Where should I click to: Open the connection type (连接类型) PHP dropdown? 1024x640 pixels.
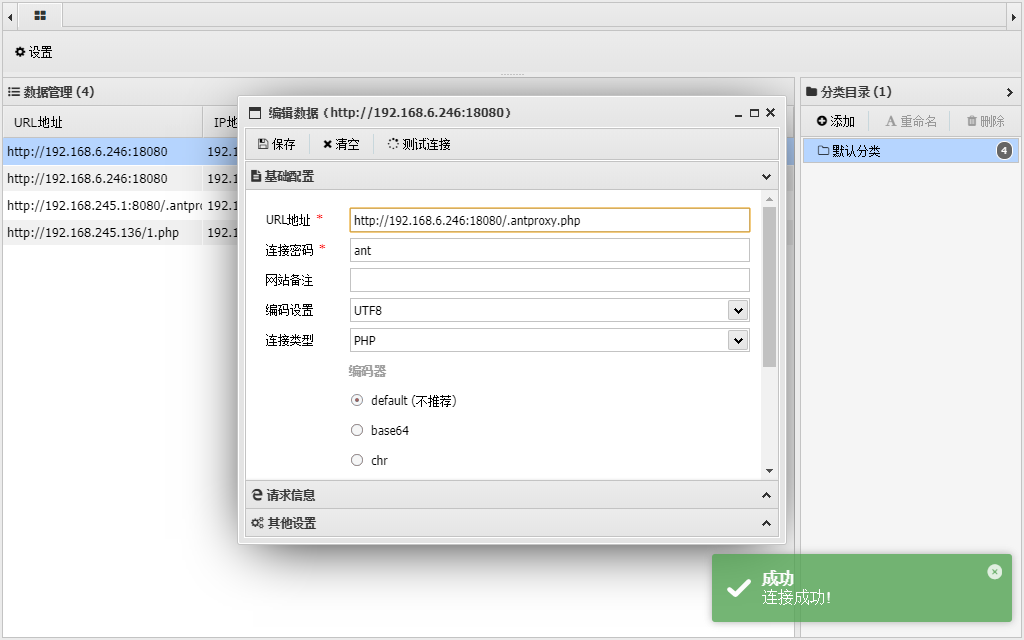pos(738,340)
